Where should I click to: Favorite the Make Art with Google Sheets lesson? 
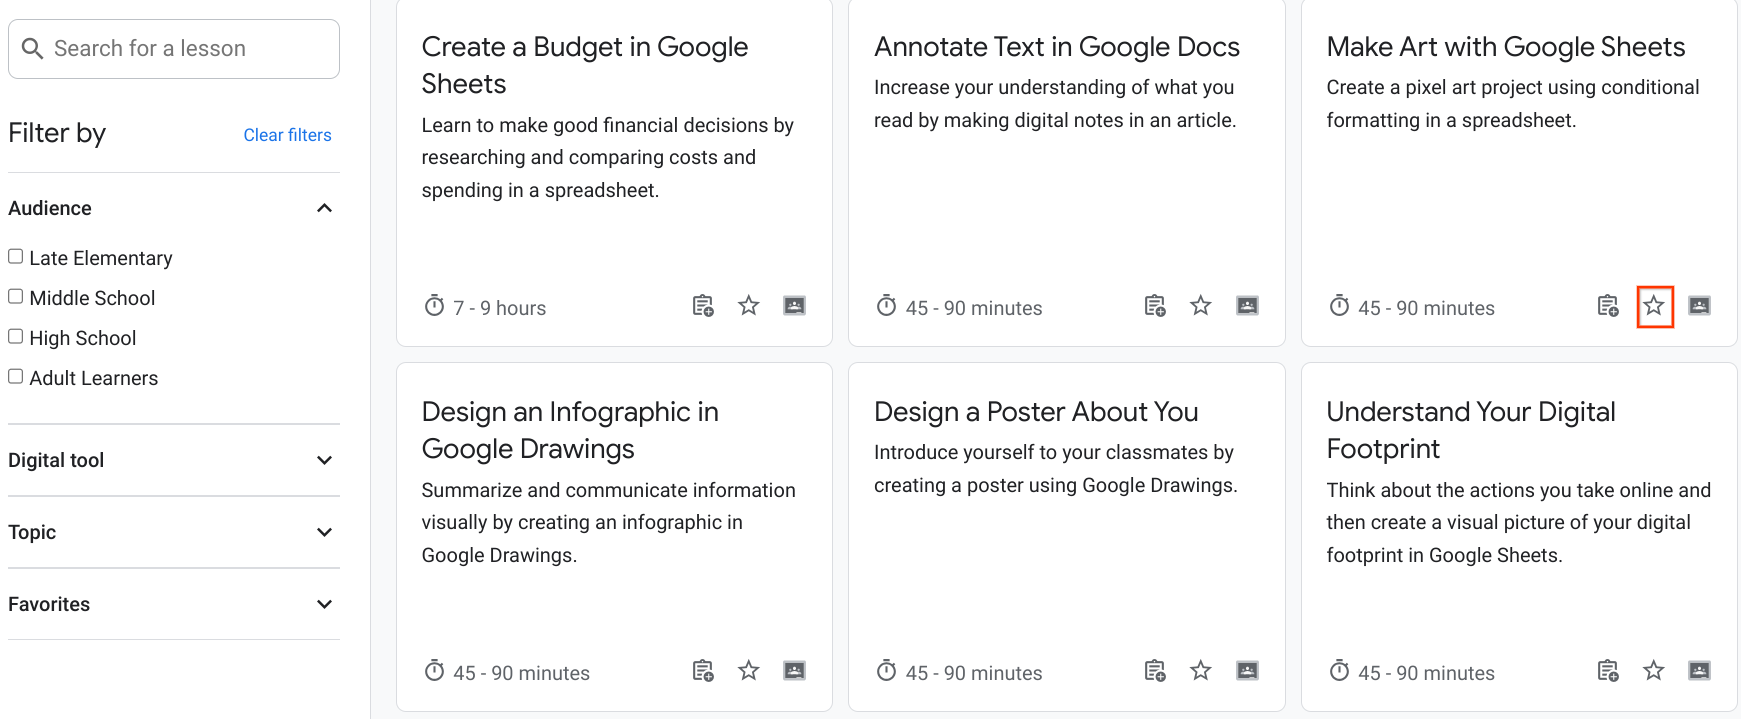pos(1655,307)
